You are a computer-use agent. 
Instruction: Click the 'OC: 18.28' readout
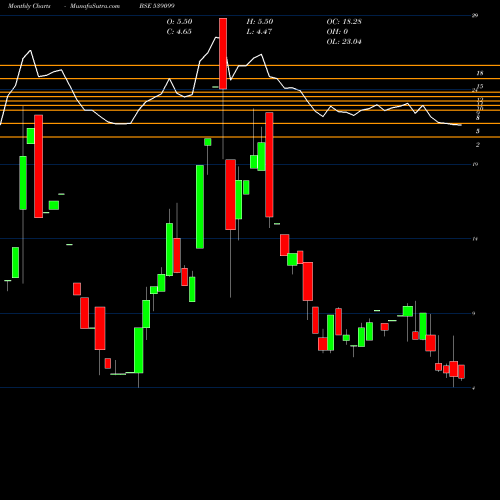click(344, 22)
